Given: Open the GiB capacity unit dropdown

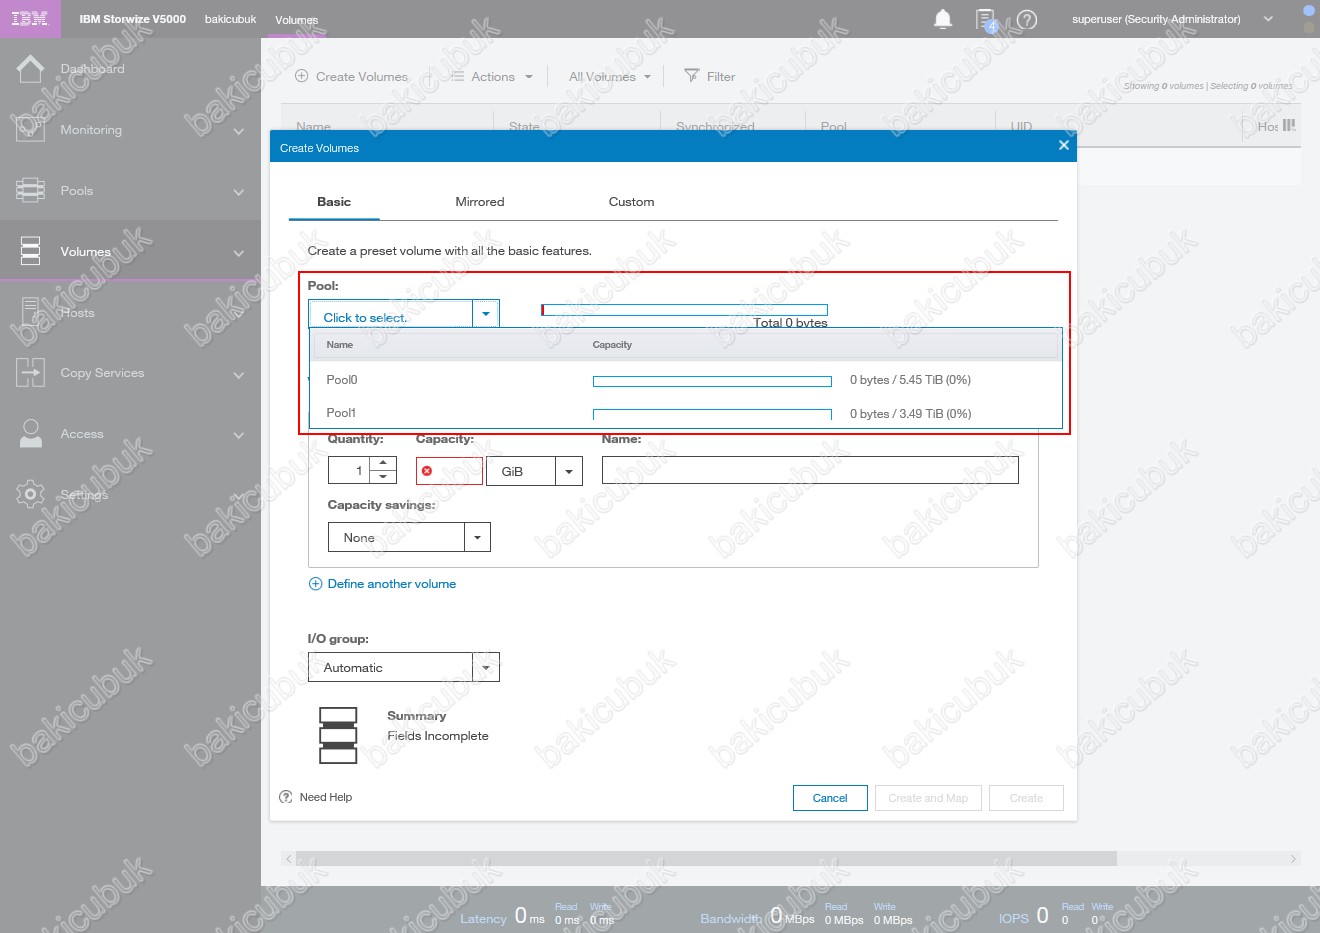Looking at the screenshot, I should [x=569, y=471].
